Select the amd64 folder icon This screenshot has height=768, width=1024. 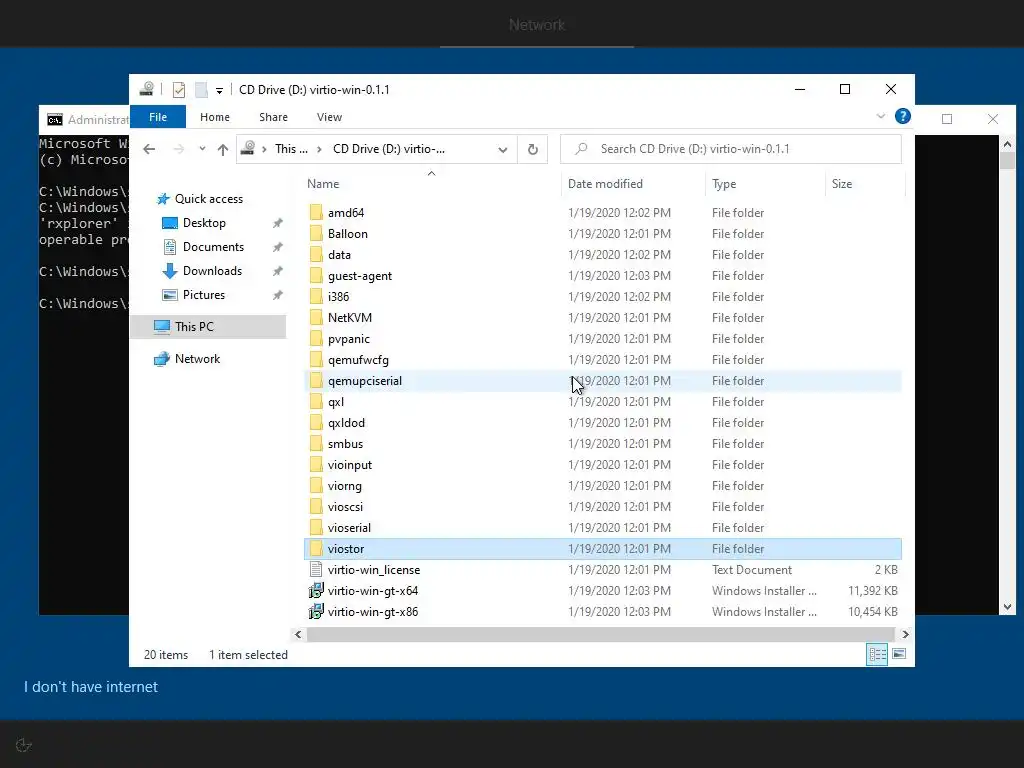point(316,212)
